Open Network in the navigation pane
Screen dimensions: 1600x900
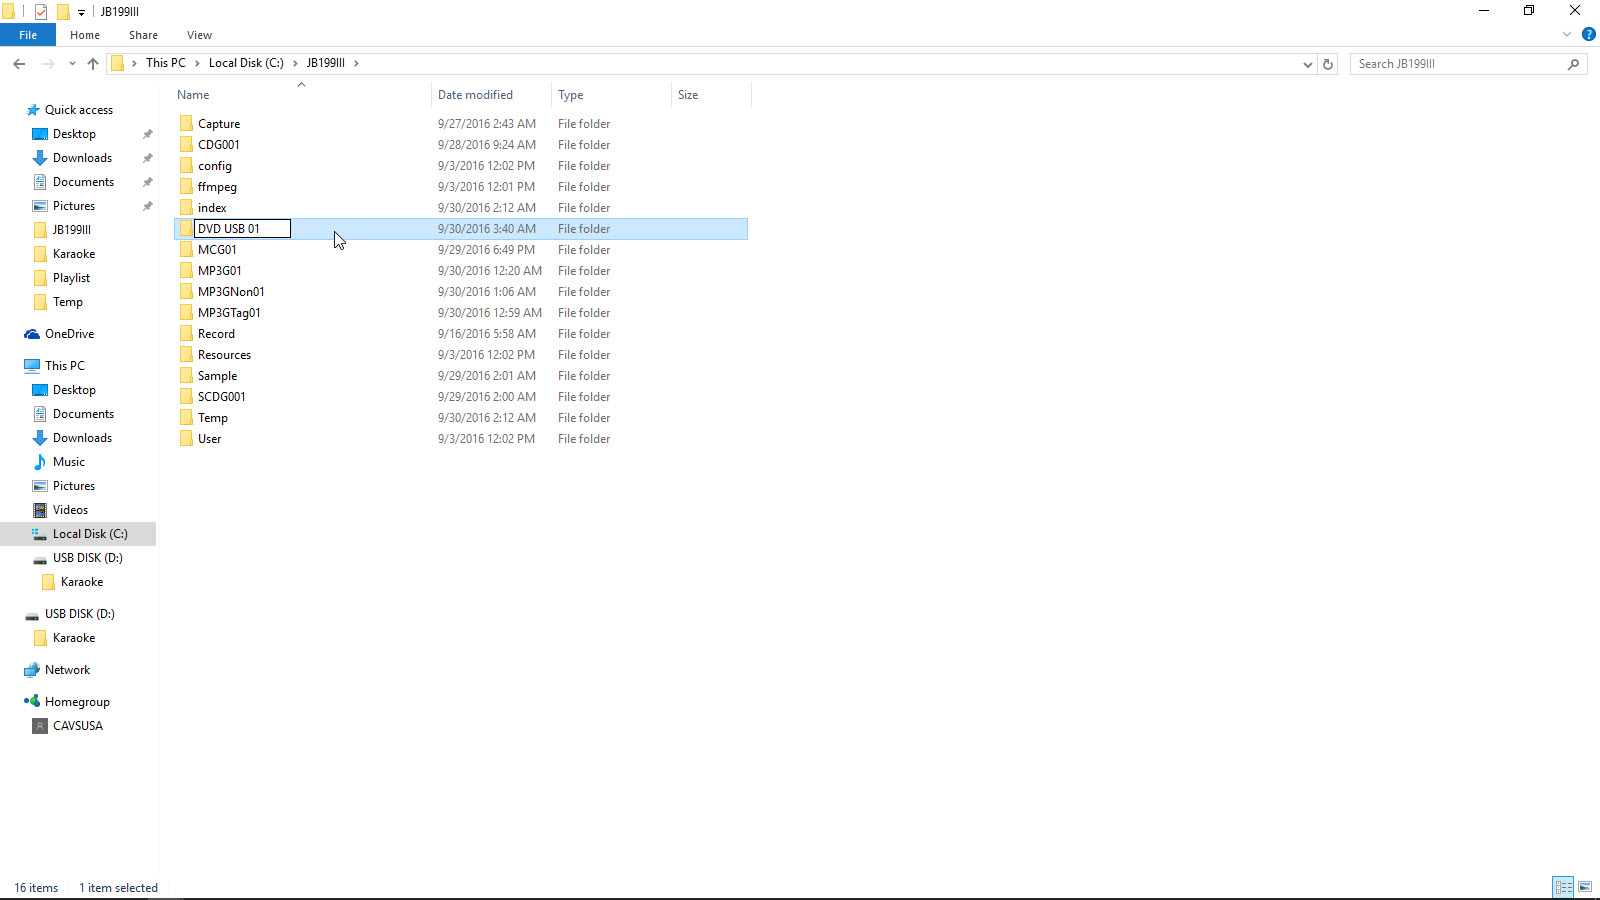pyautogui.click(x=67, y=670)
